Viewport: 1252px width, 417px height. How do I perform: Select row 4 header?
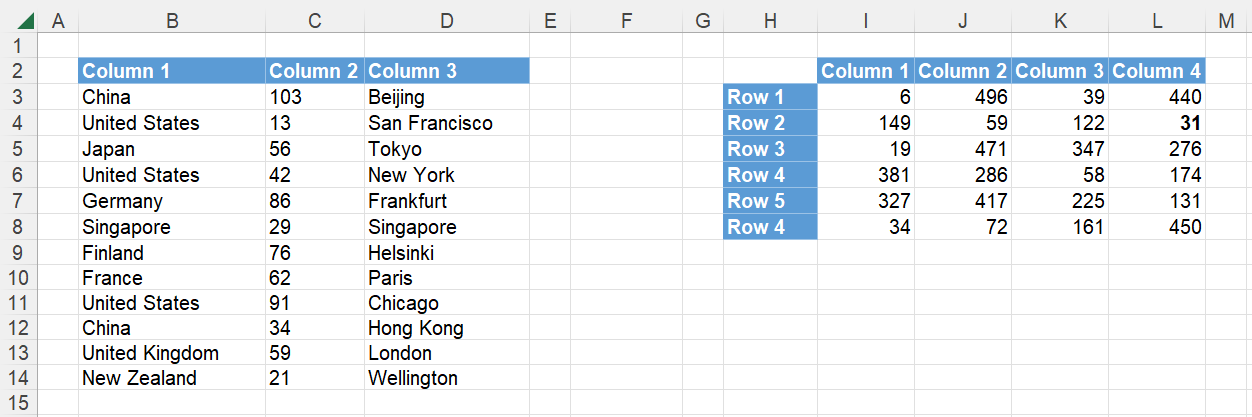tap(18, 123)
